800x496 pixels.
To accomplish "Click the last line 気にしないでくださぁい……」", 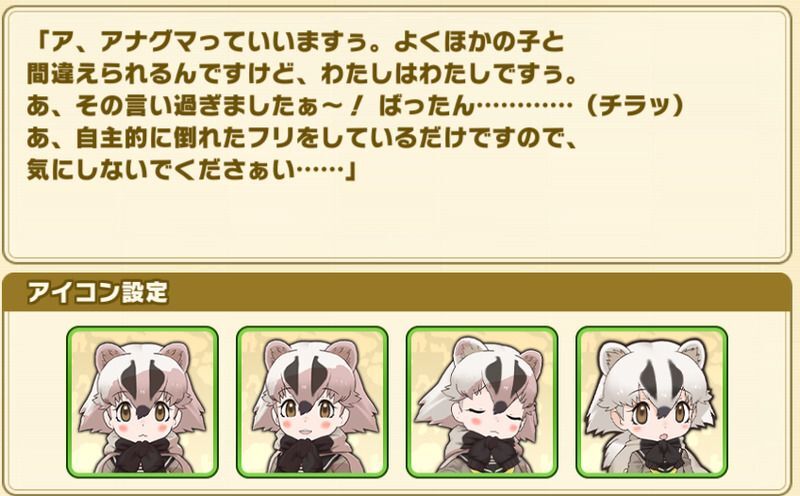I will [x=192, y=169].
